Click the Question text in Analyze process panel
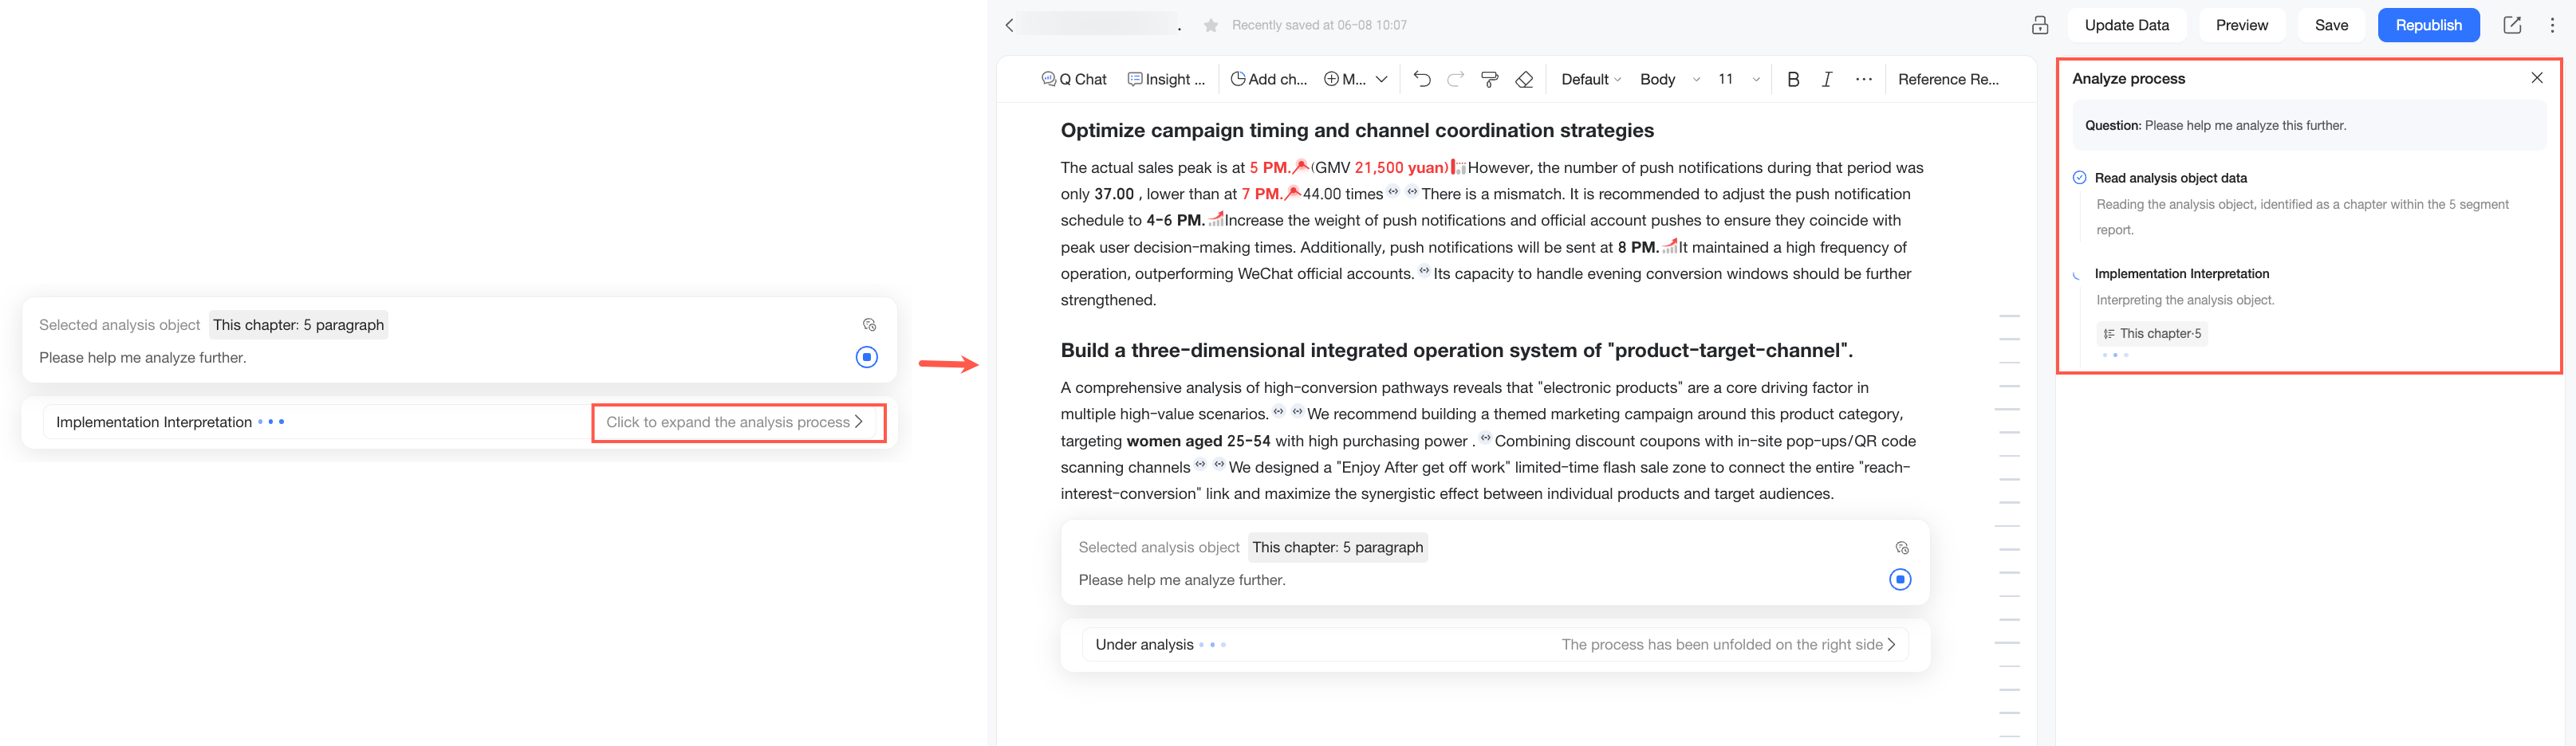2576x746 pixels. click(x=2215, y=126)
